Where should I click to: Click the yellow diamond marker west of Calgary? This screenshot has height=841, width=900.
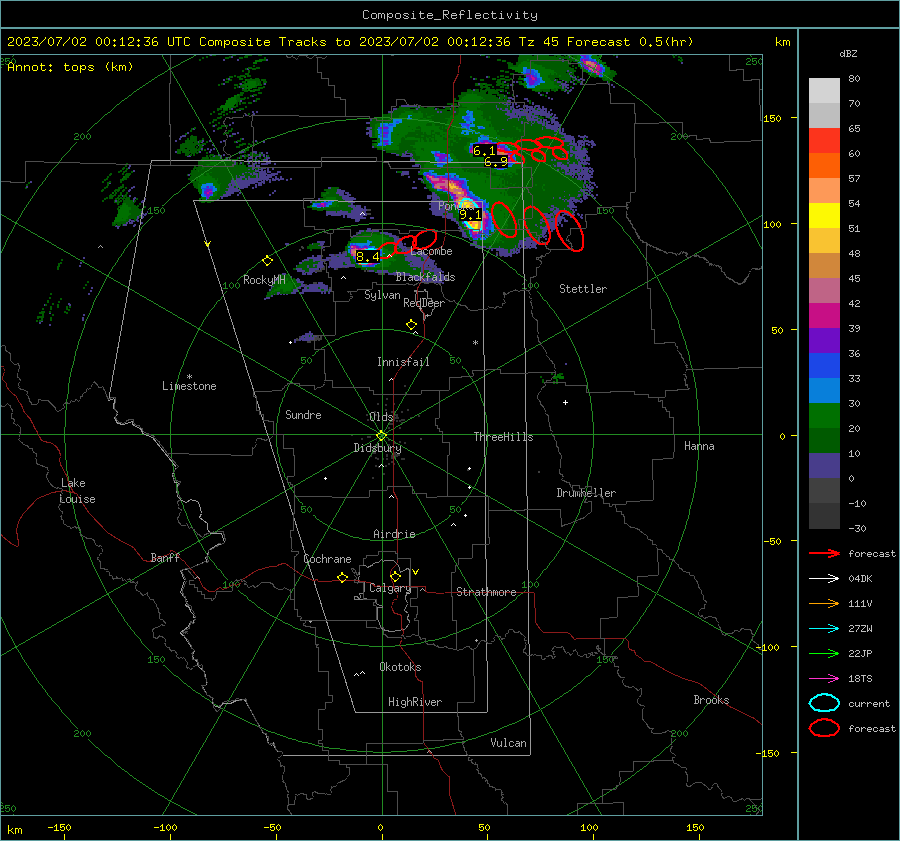pyautogui.click(x=343, y=578)
